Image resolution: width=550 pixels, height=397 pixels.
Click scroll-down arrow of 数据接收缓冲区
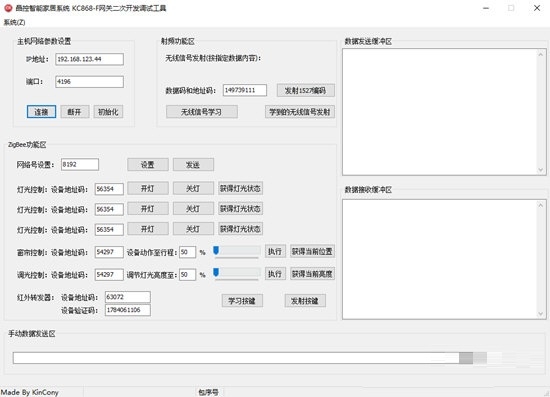[541, 314]
